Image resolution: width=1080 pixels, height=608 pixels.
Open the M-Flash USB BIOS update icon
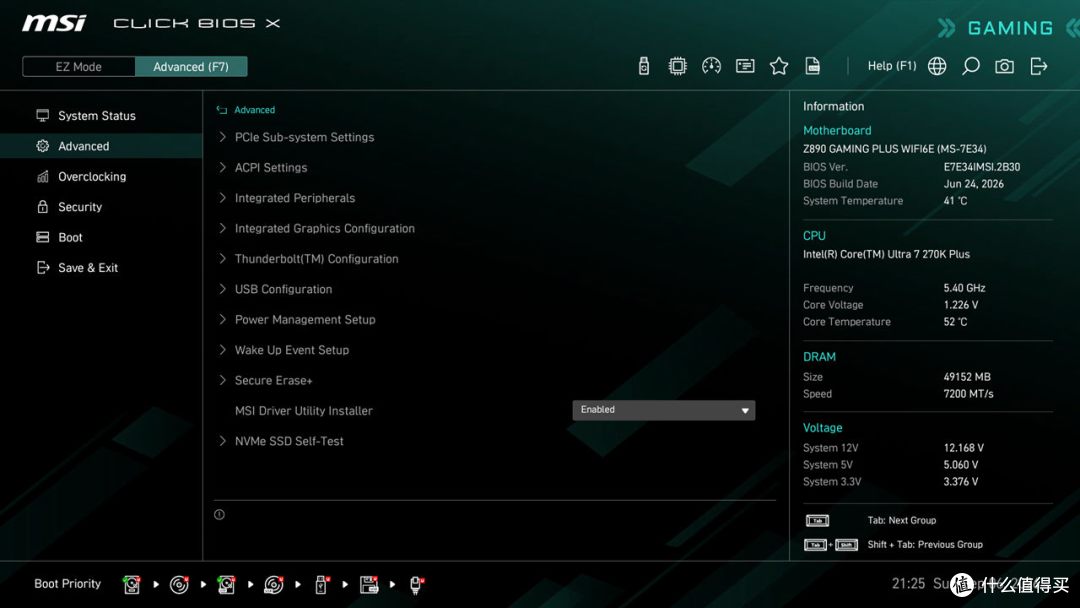[x=644, y=66]
